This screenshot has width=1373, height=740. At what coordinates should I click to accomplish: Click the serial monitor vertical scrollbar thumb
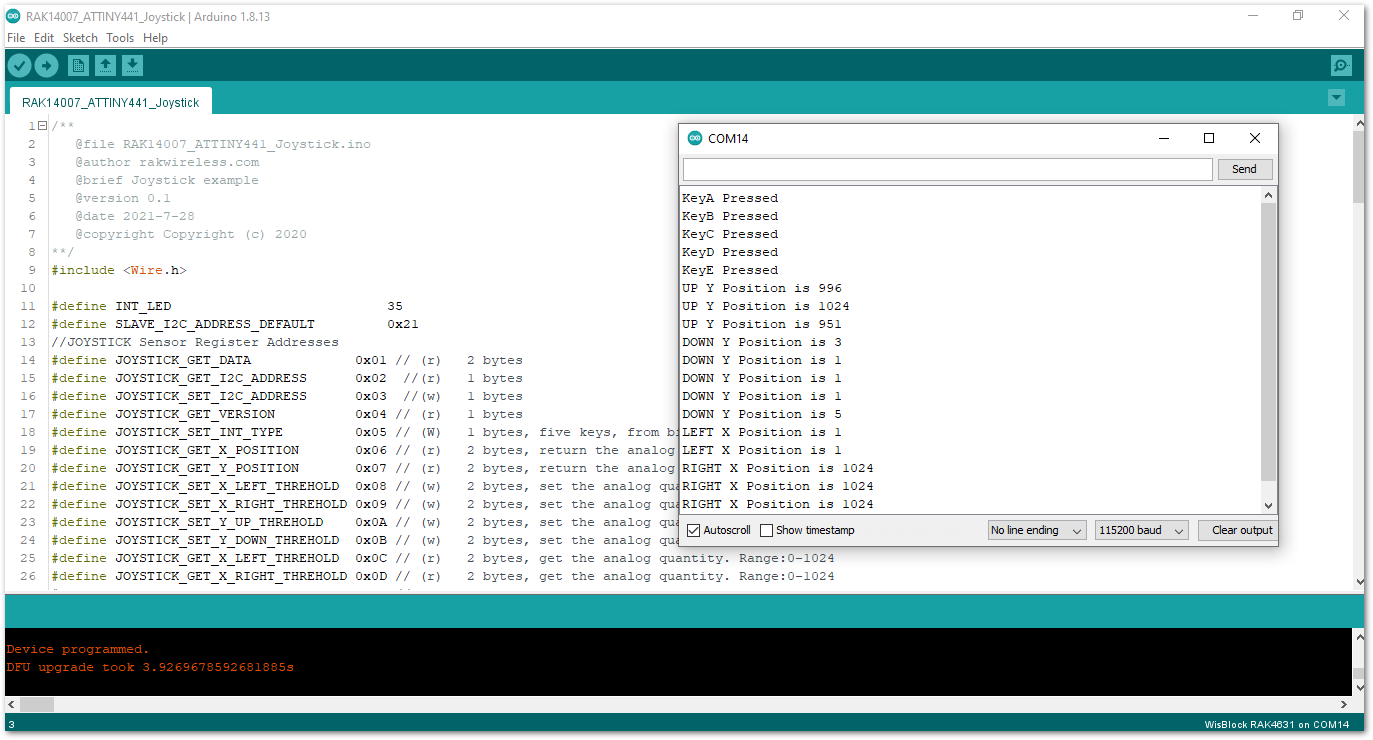tap(1269, 341)
